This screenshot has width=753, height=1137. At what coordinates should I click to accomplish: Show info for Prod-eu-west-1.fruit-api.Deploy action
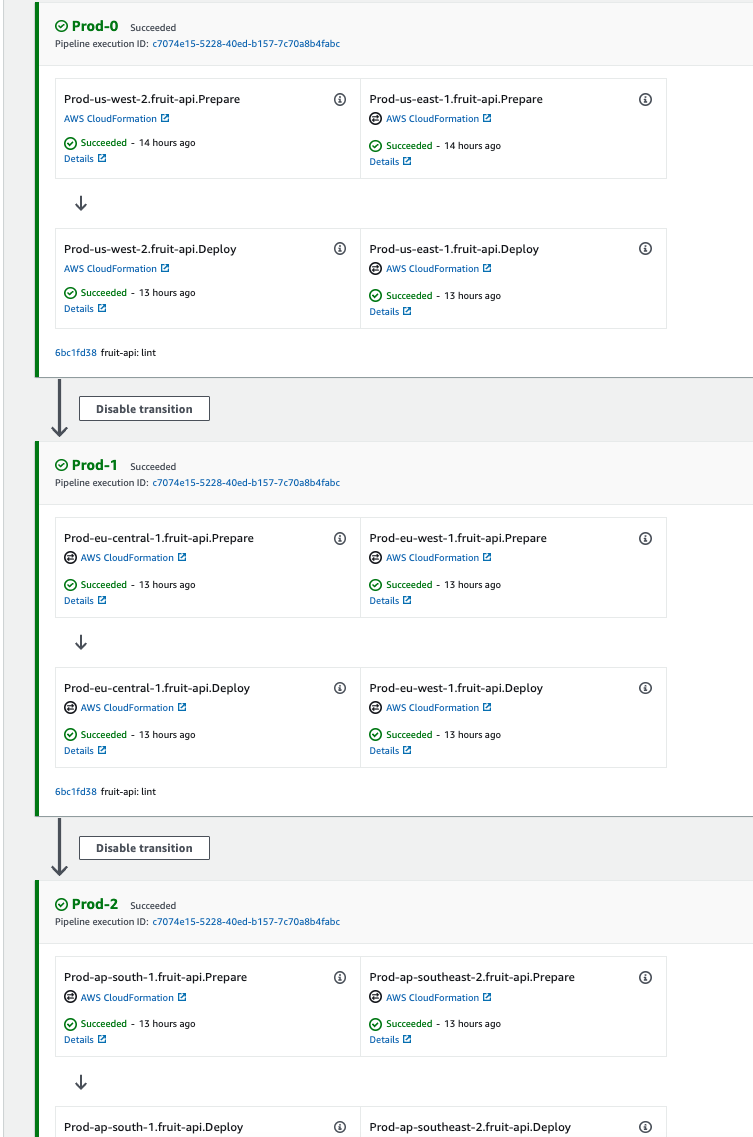tap(645, 688)
